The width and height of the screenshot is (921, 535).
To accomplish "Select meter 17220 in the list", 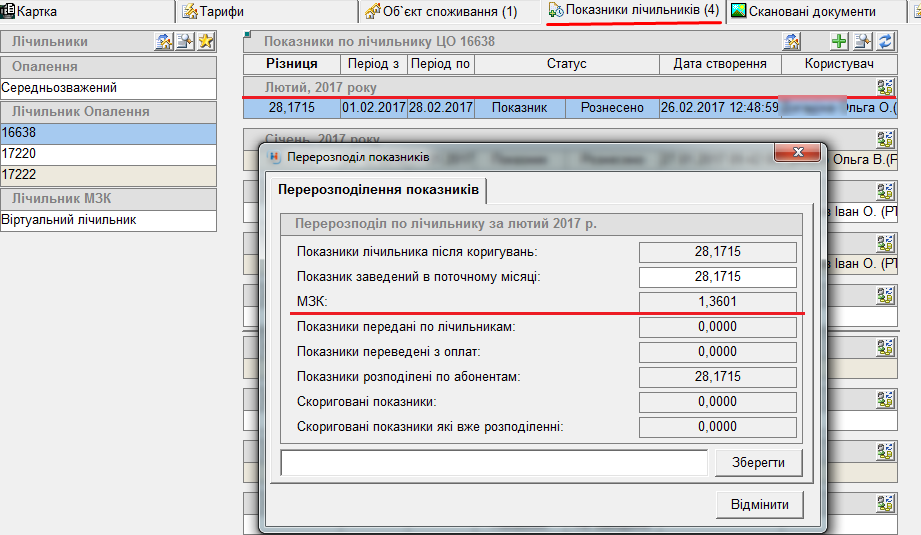I will (108, 154).
